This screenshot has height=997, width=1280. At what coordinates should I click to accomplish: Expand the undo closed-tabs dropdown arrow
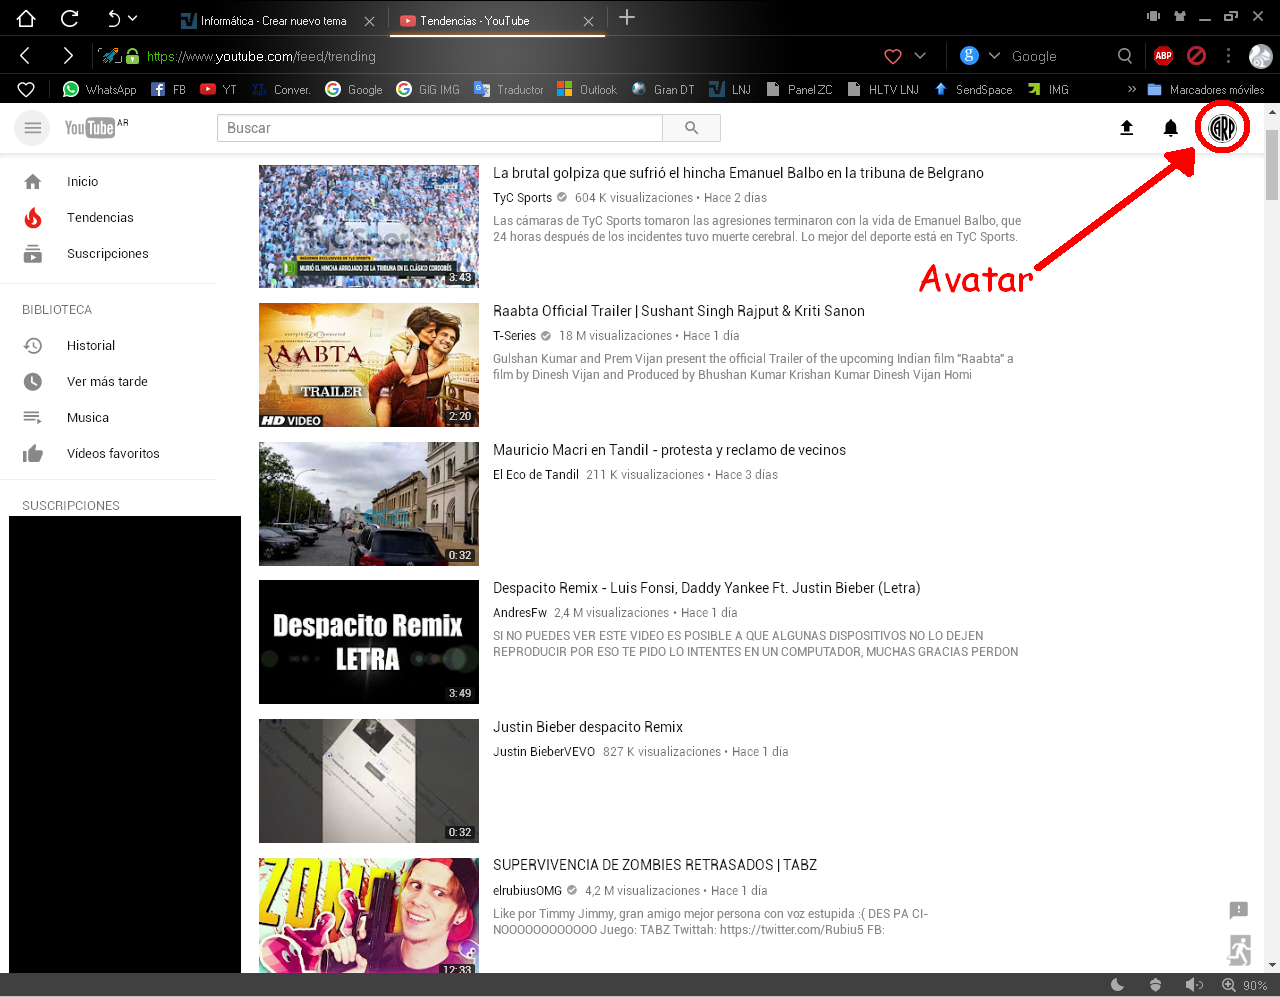click(x=133, y=18)
